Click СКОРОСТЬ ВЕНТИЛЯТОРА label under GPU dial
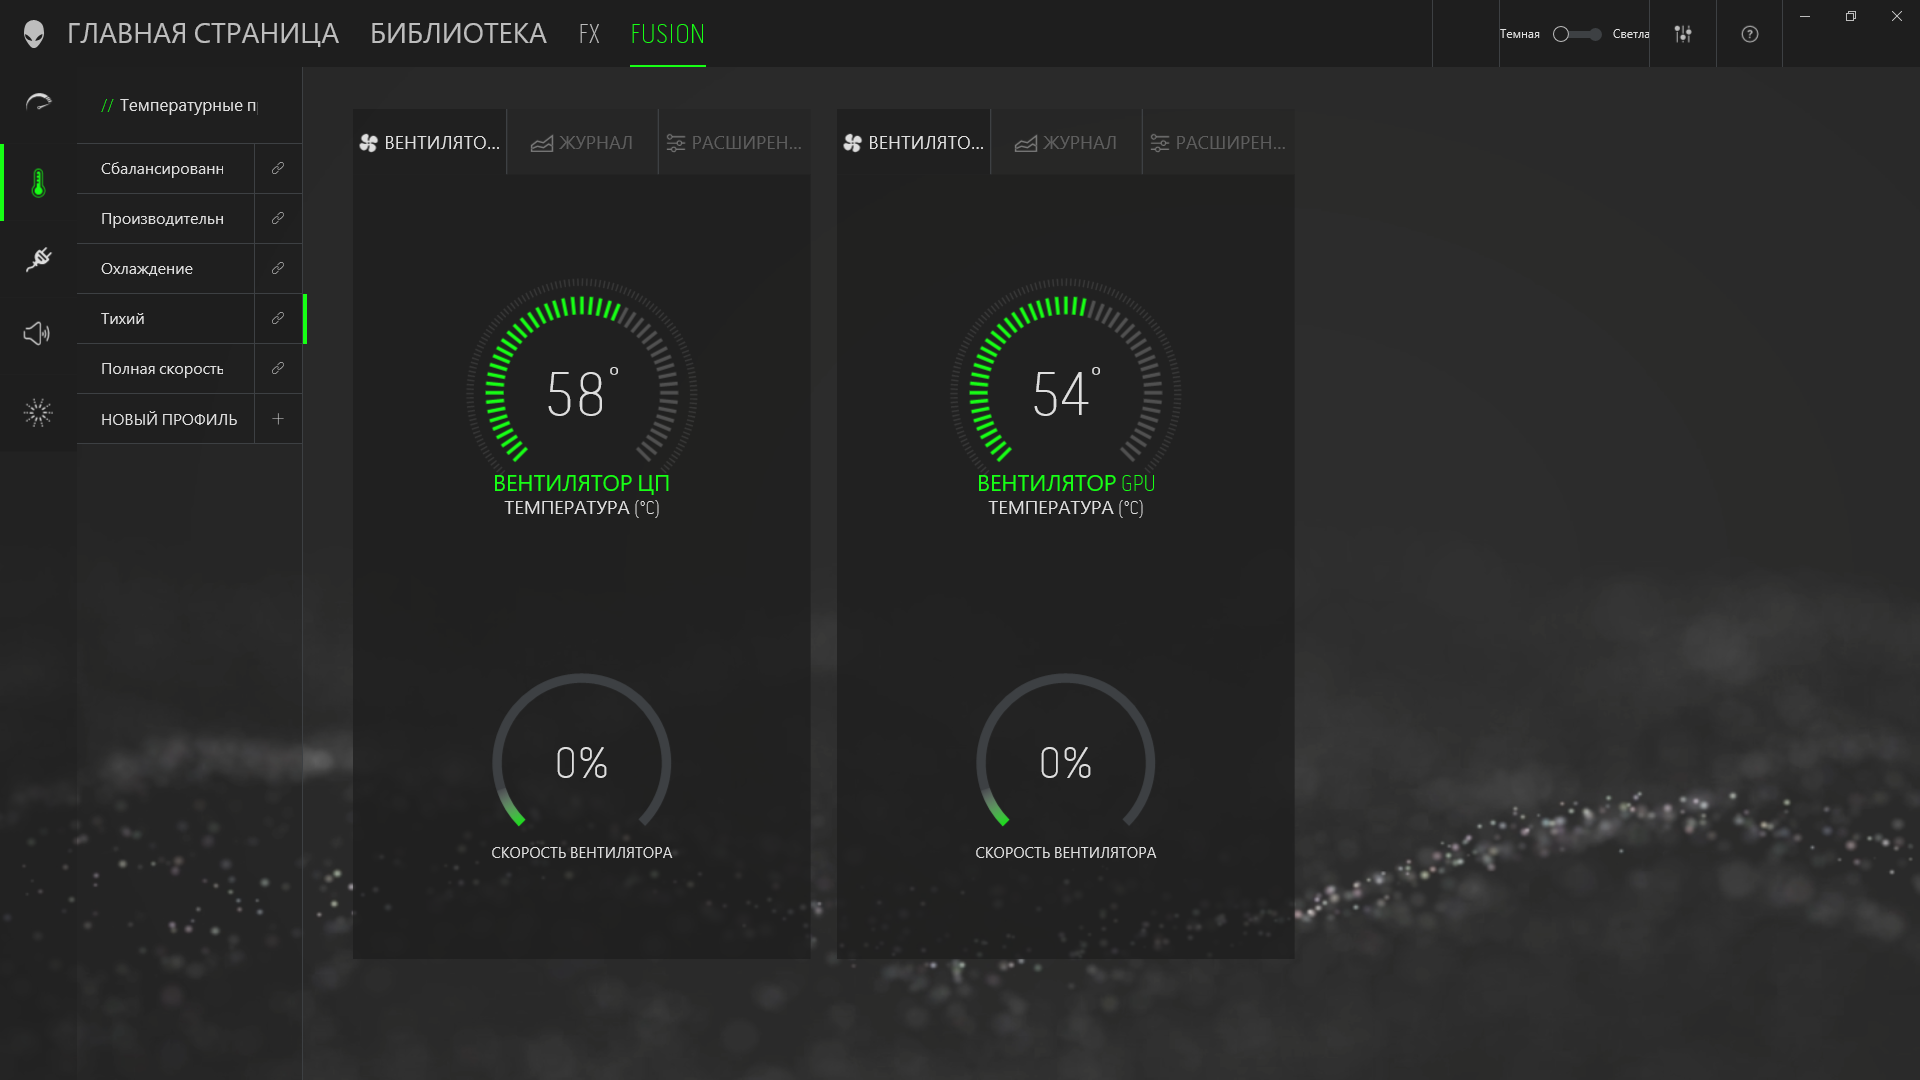Screen dimensions: 1920x1080 pos(1066,853)
